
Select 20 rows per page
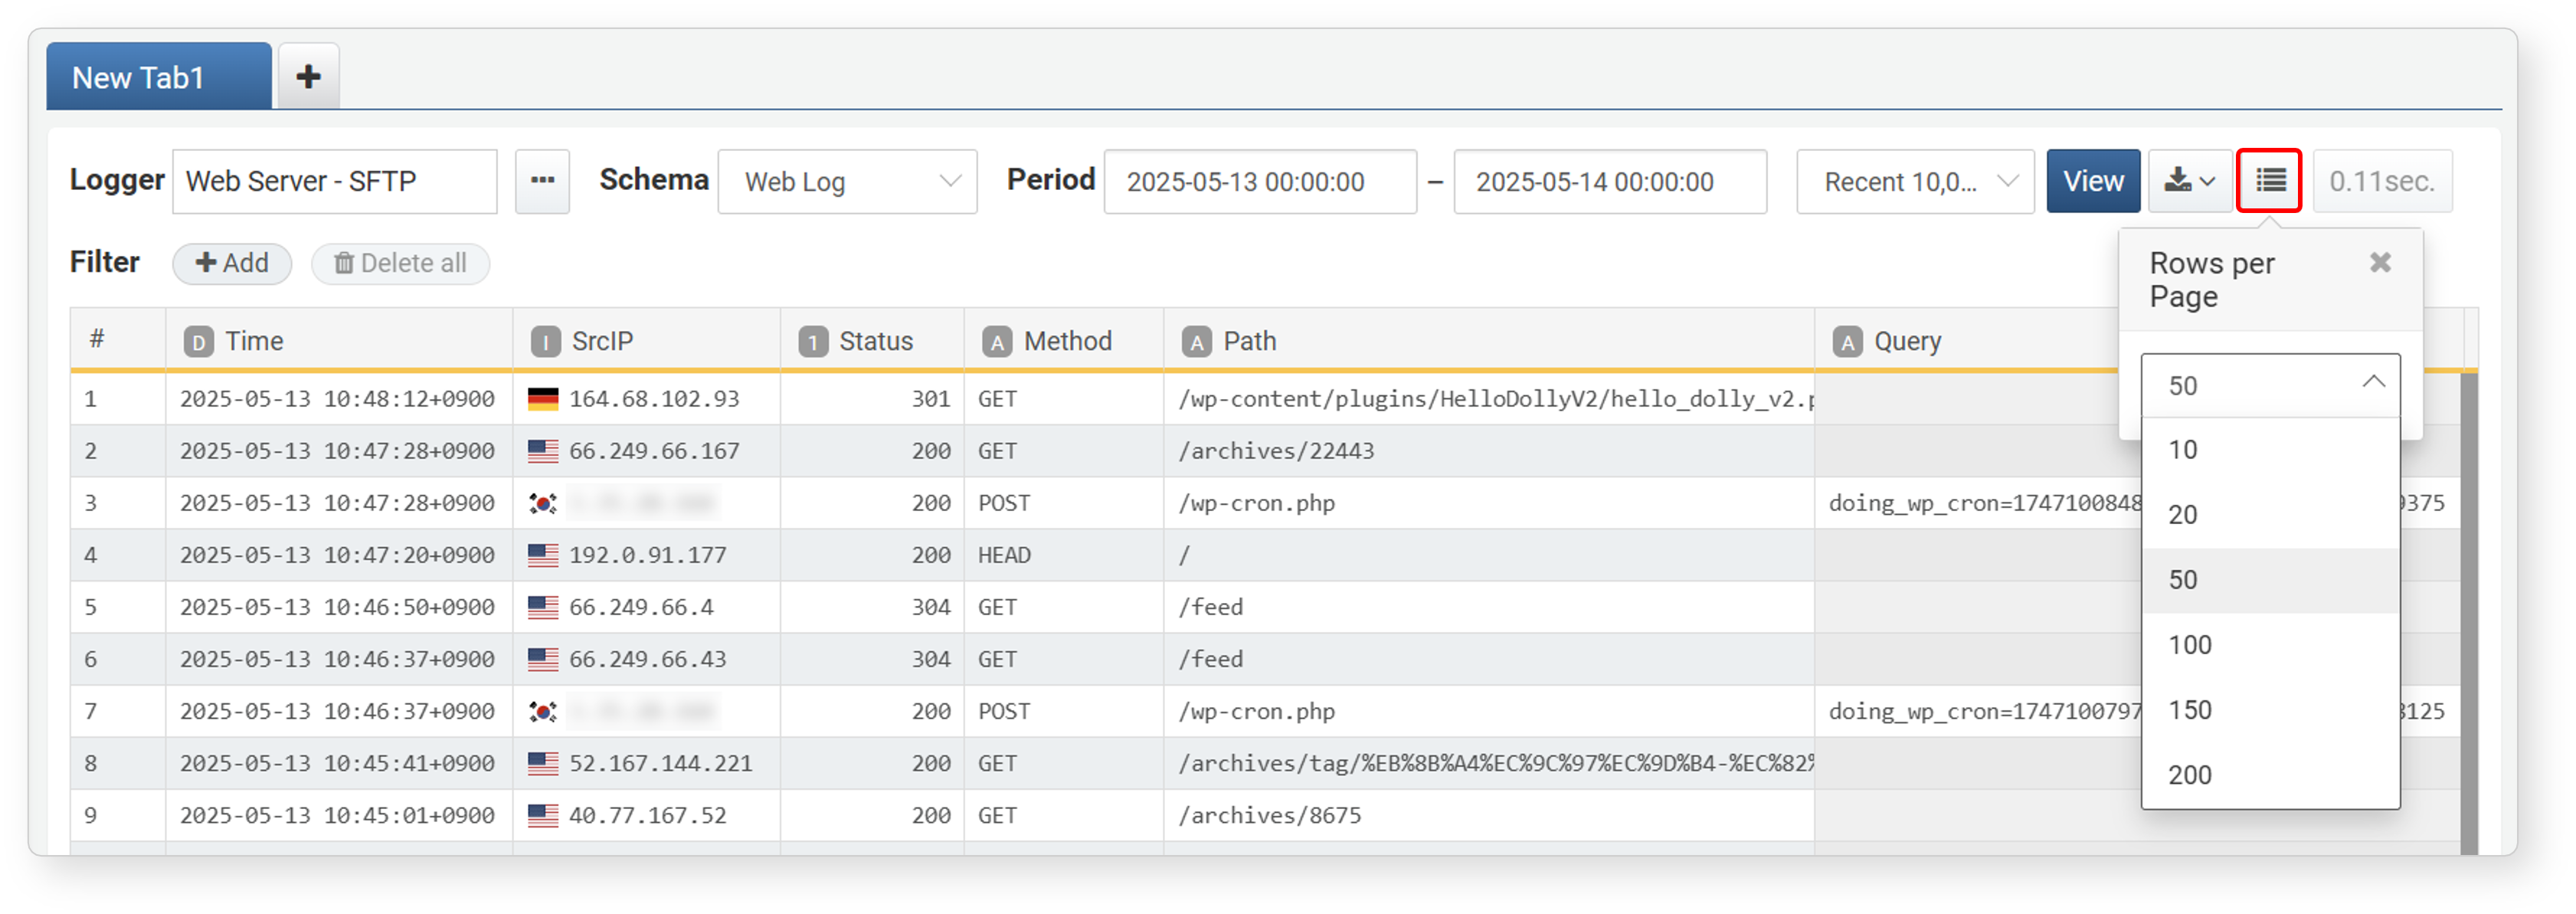click(2270, 515)
